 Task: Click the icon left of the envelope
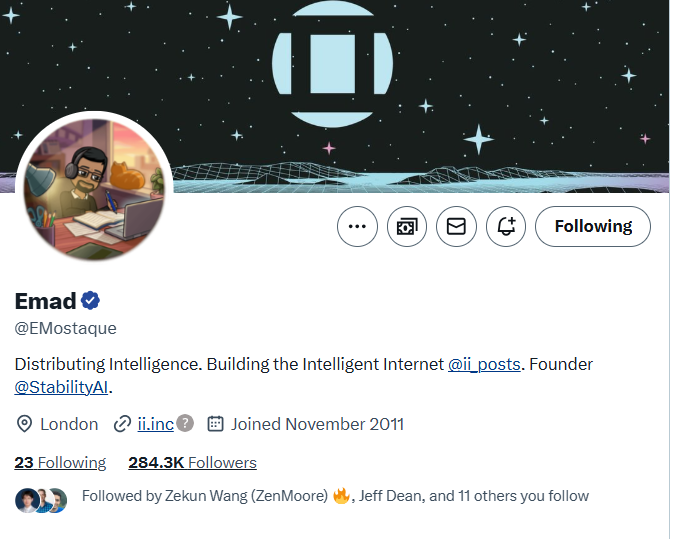click(x=407, y=227)
